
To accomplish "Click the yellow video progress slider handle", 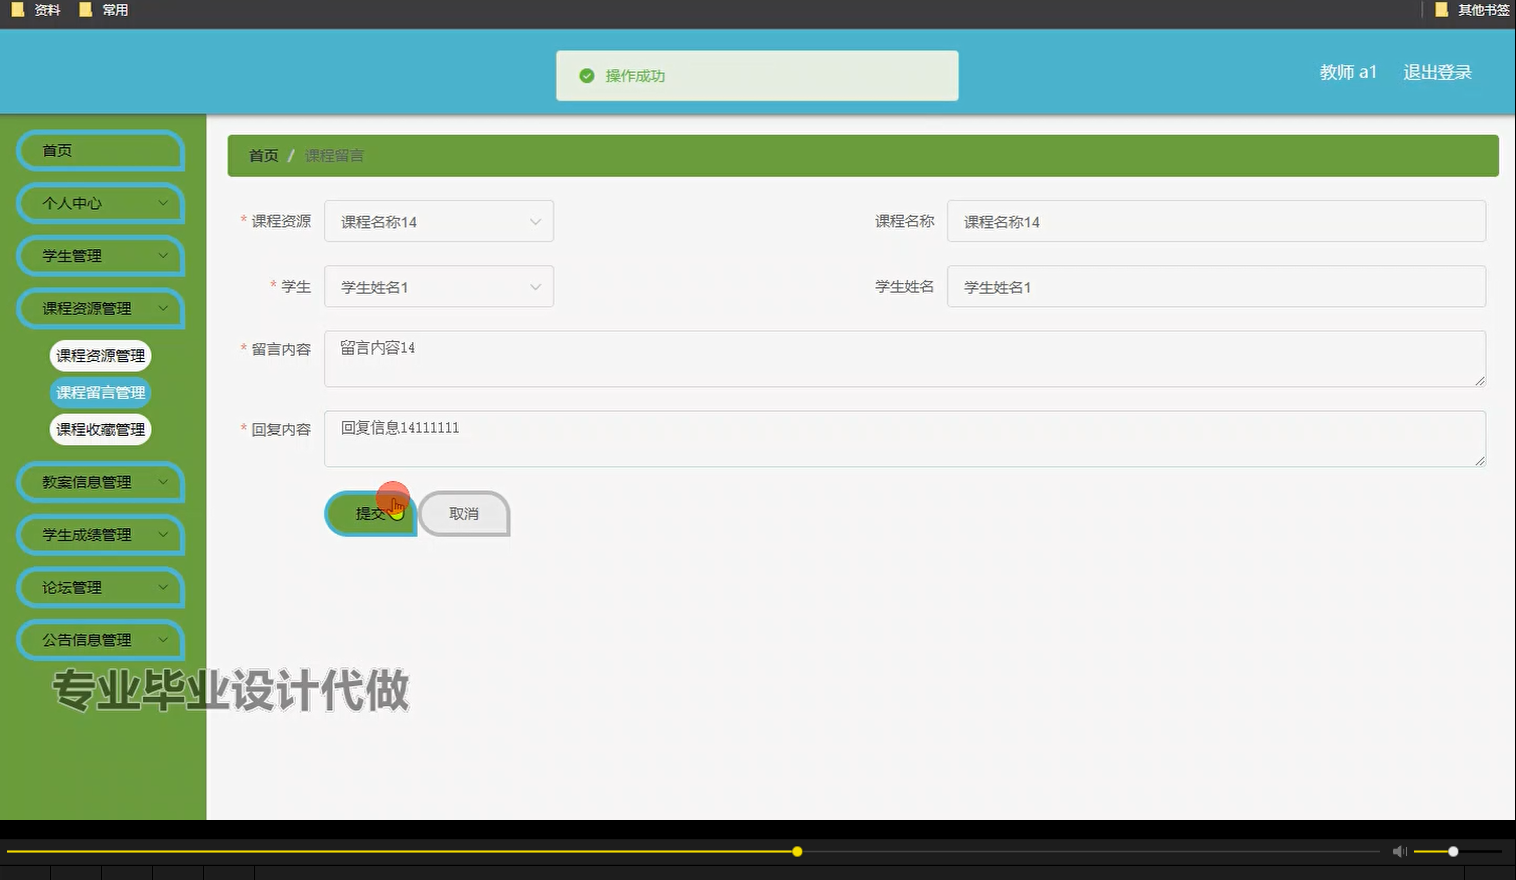I will (x=796, y=851).
